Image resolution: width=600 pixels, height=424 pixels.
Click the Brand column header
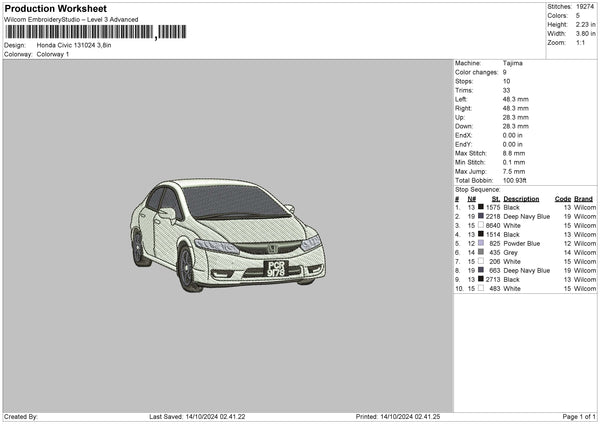(583, 198)
